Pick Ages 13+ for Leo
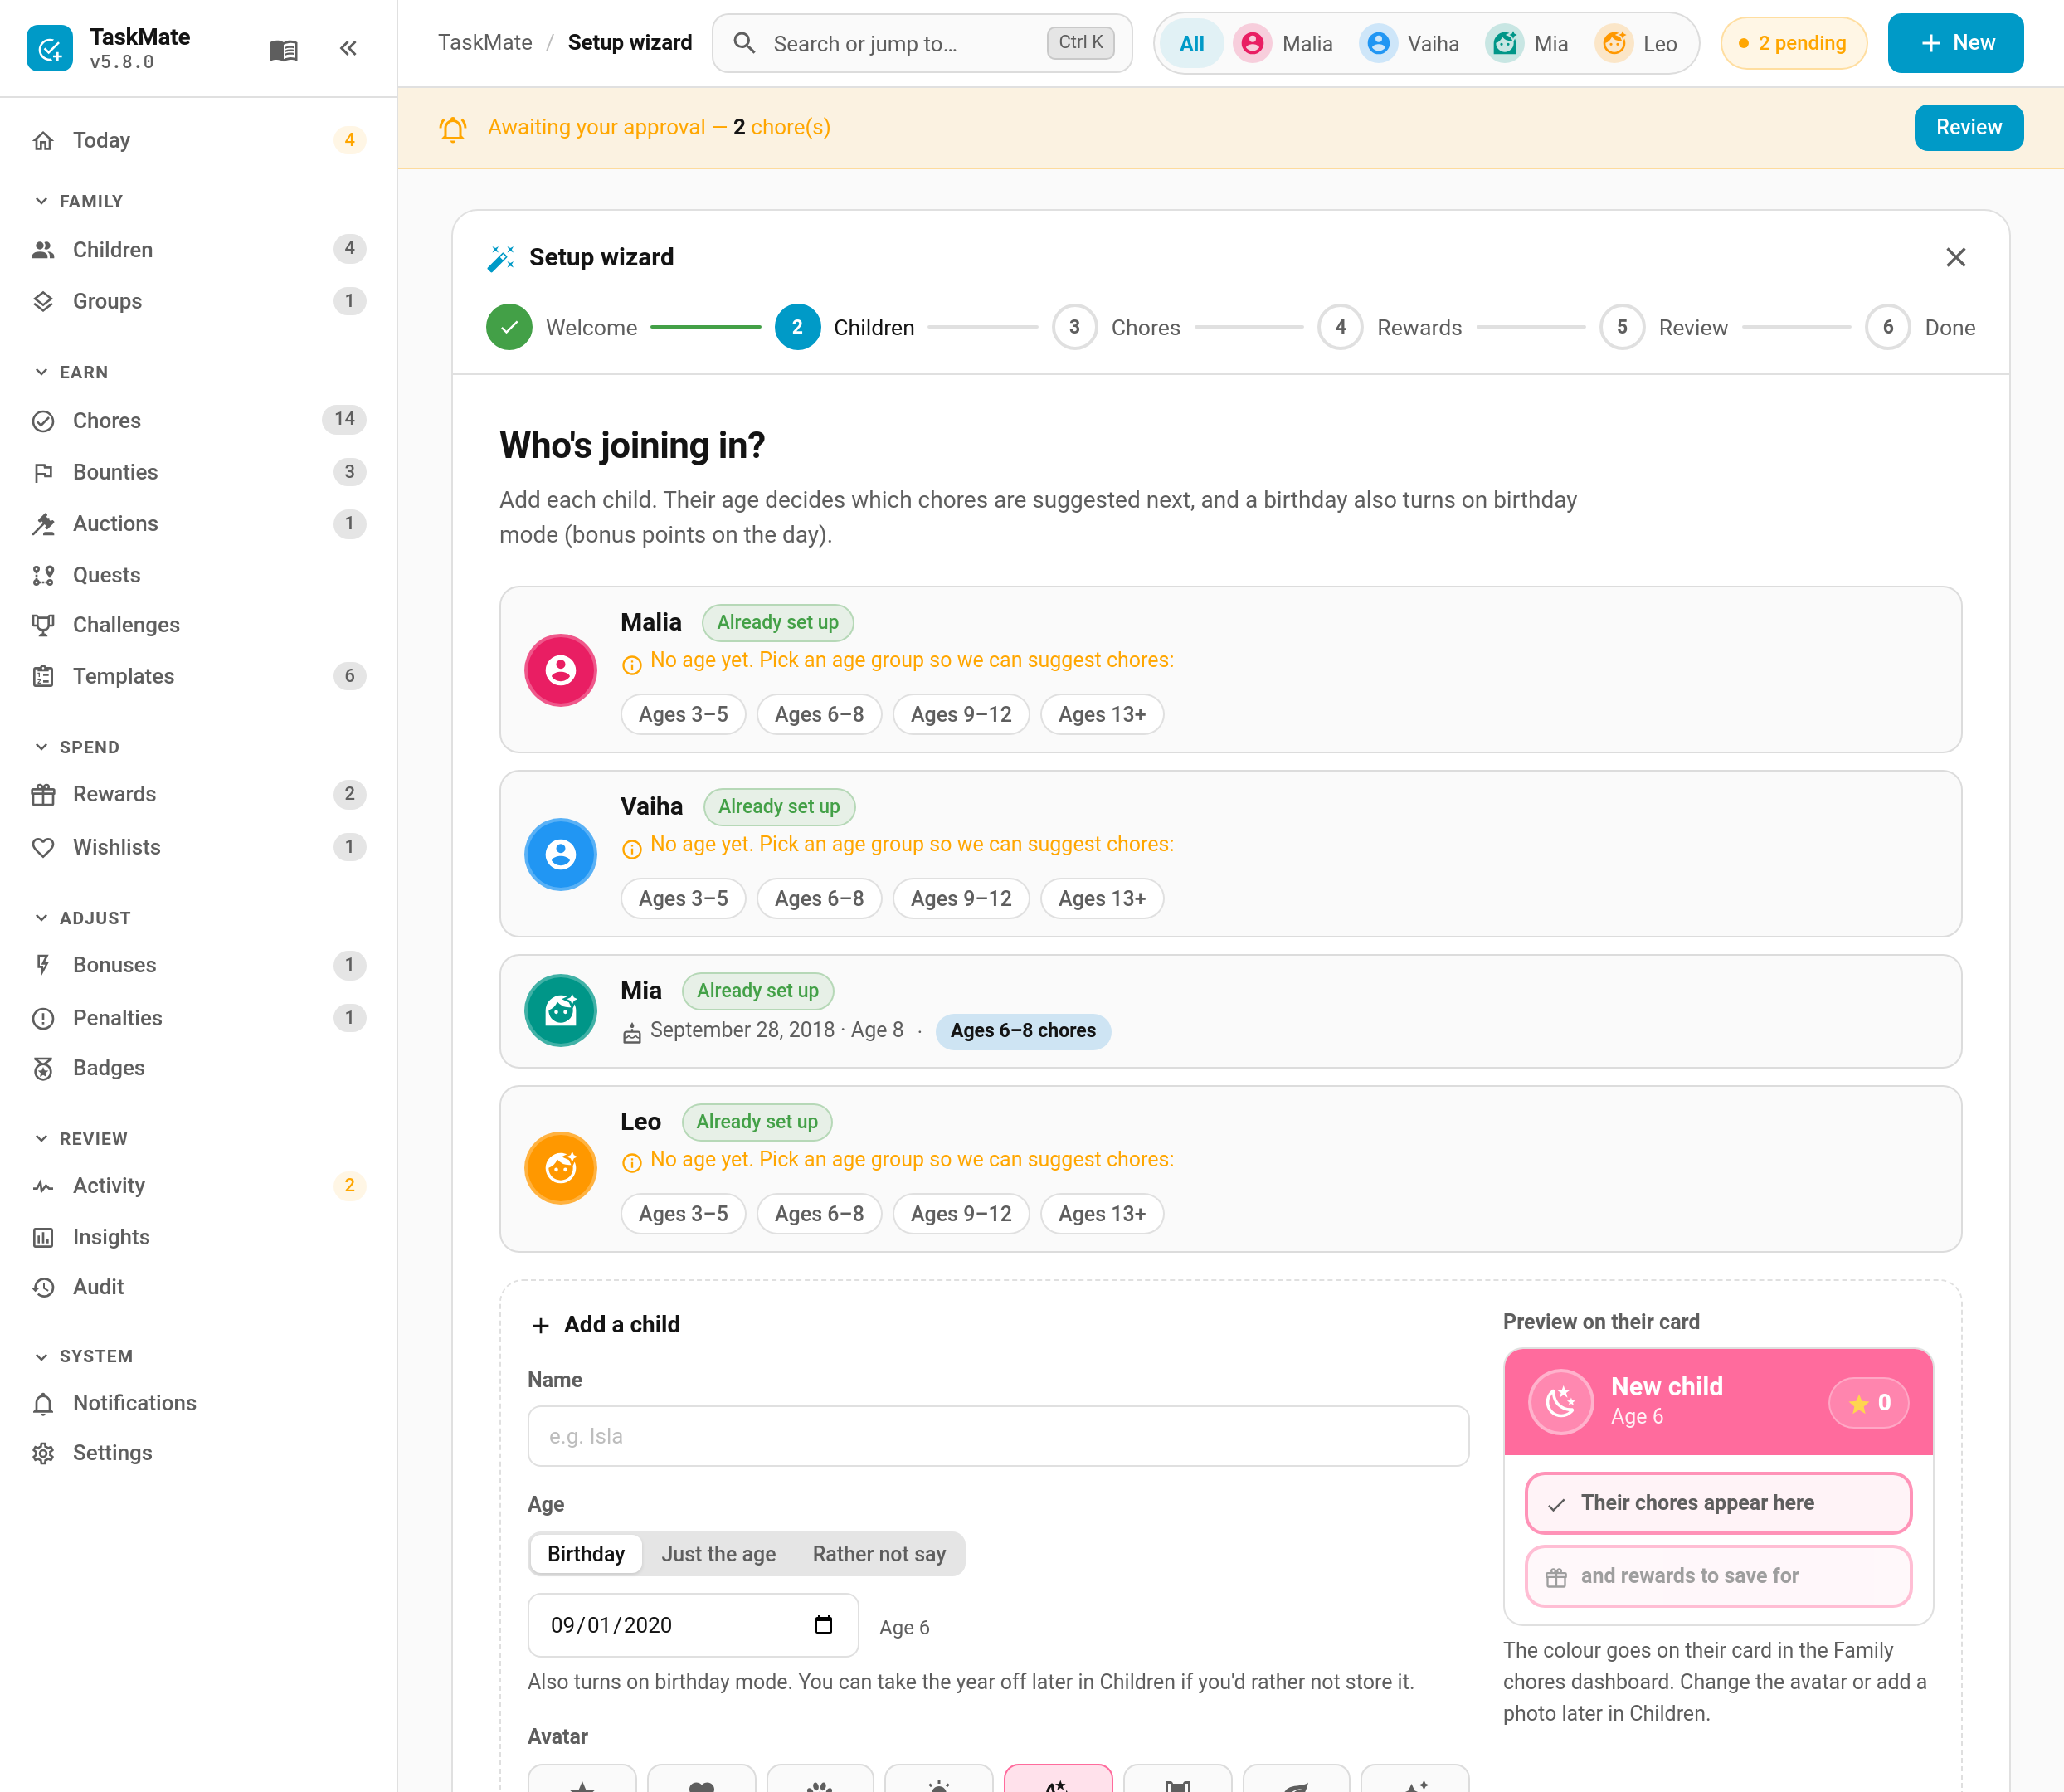This screenshot has height=1792, width=2064. coord(1102,1214)
